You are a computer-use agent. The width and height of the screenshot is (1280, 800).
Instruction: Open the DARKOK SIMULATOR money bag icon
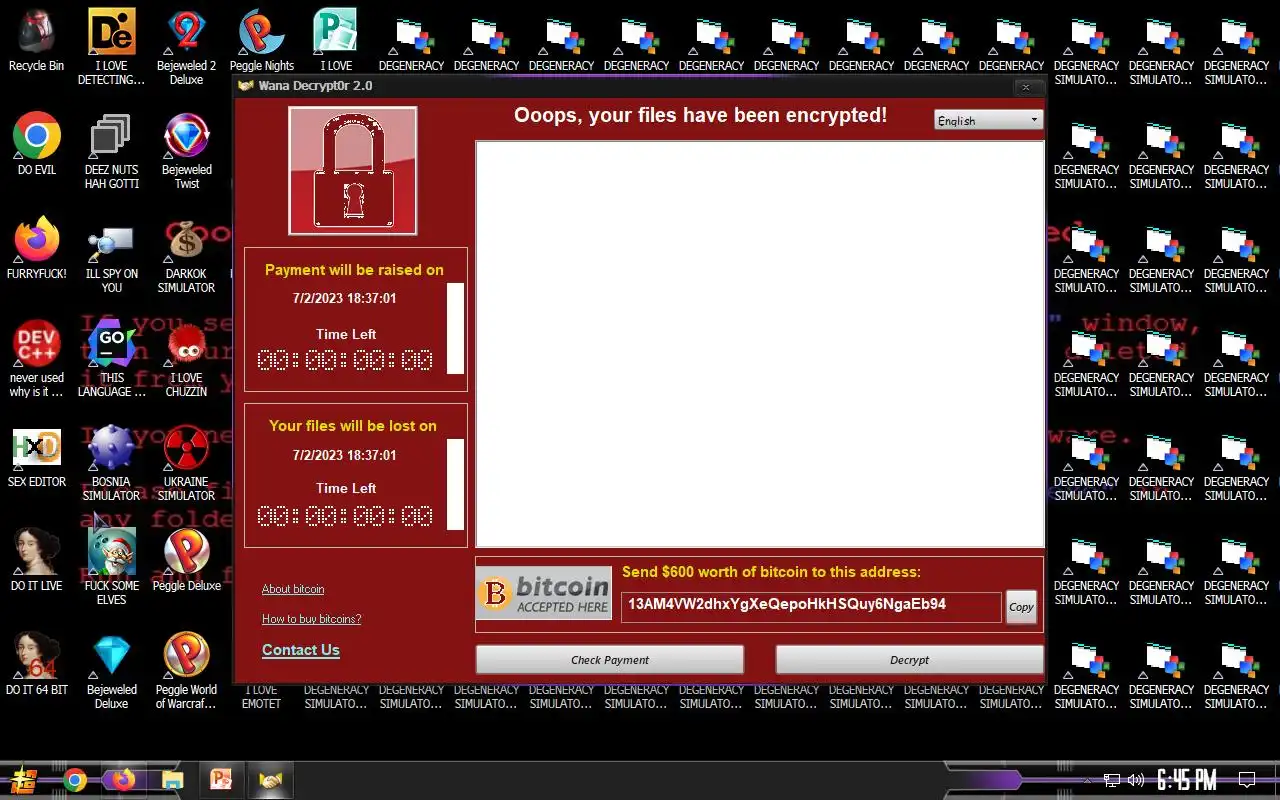pos(186,254)
